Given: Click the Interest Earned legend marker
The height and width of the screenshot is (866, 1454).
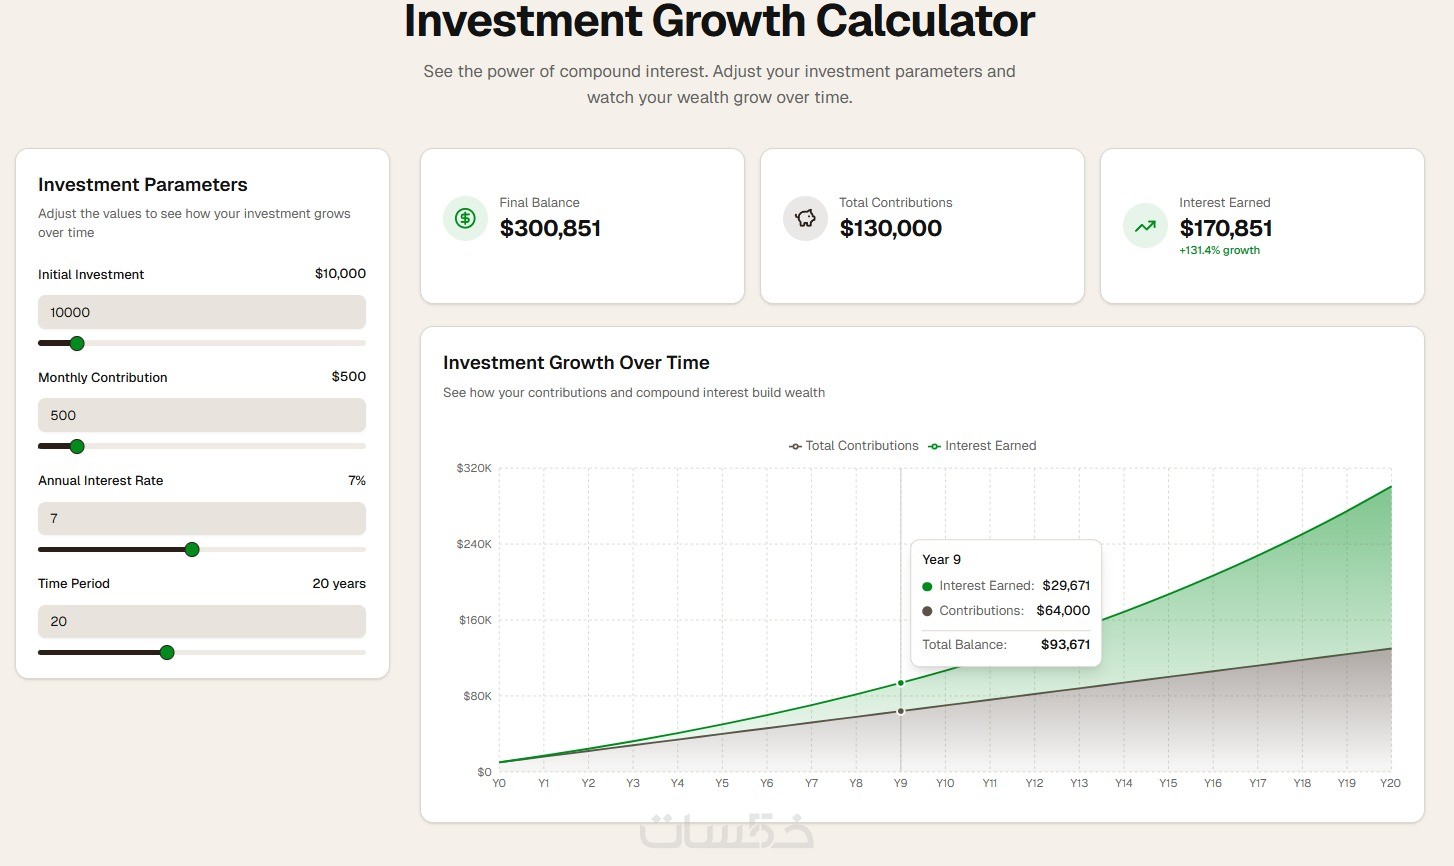Looking at the screenshot, I should click(x=934, y=446).
